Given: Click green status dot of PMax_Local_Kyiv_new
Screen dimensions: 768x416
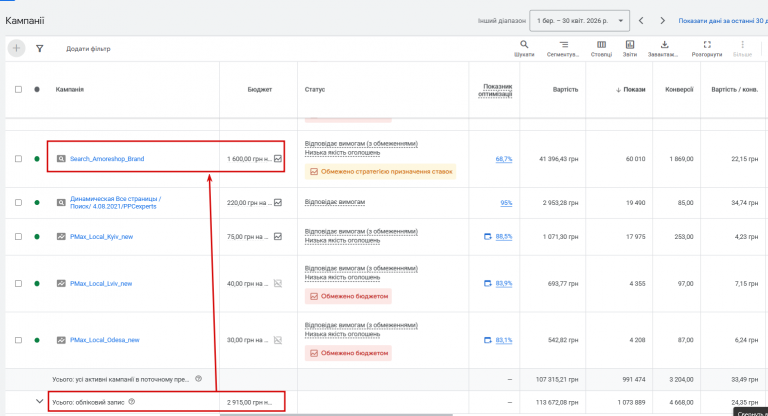Looking at the screenshot, I should (37, 237).
